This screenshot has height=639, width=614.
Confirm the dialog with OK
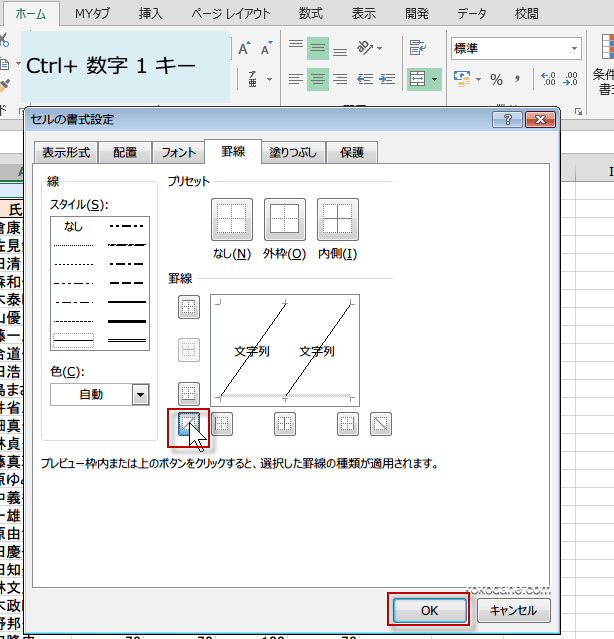tap(428, 610)
